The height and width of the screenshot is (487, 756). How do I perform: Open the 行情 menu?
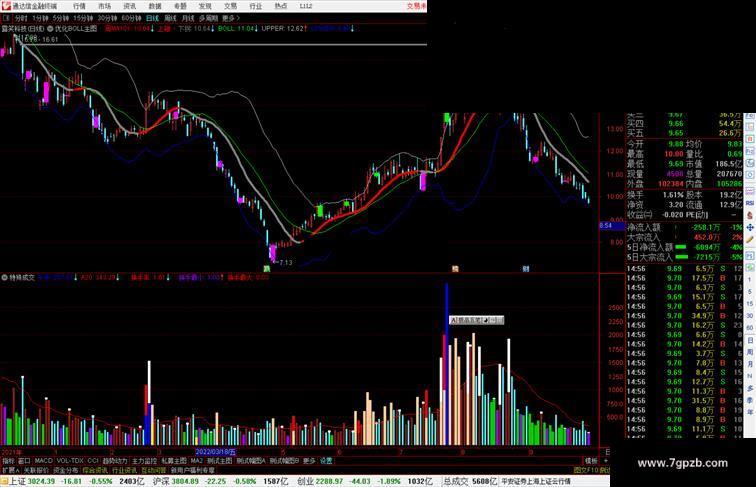[x=79, y=6]
